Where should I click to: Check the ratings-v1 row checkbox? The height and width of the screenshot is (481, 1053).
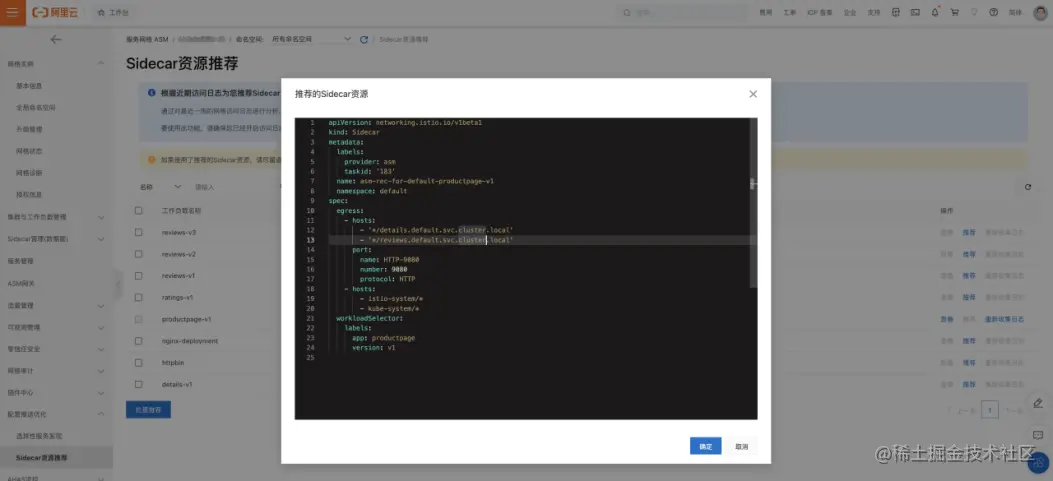[138, 297]
